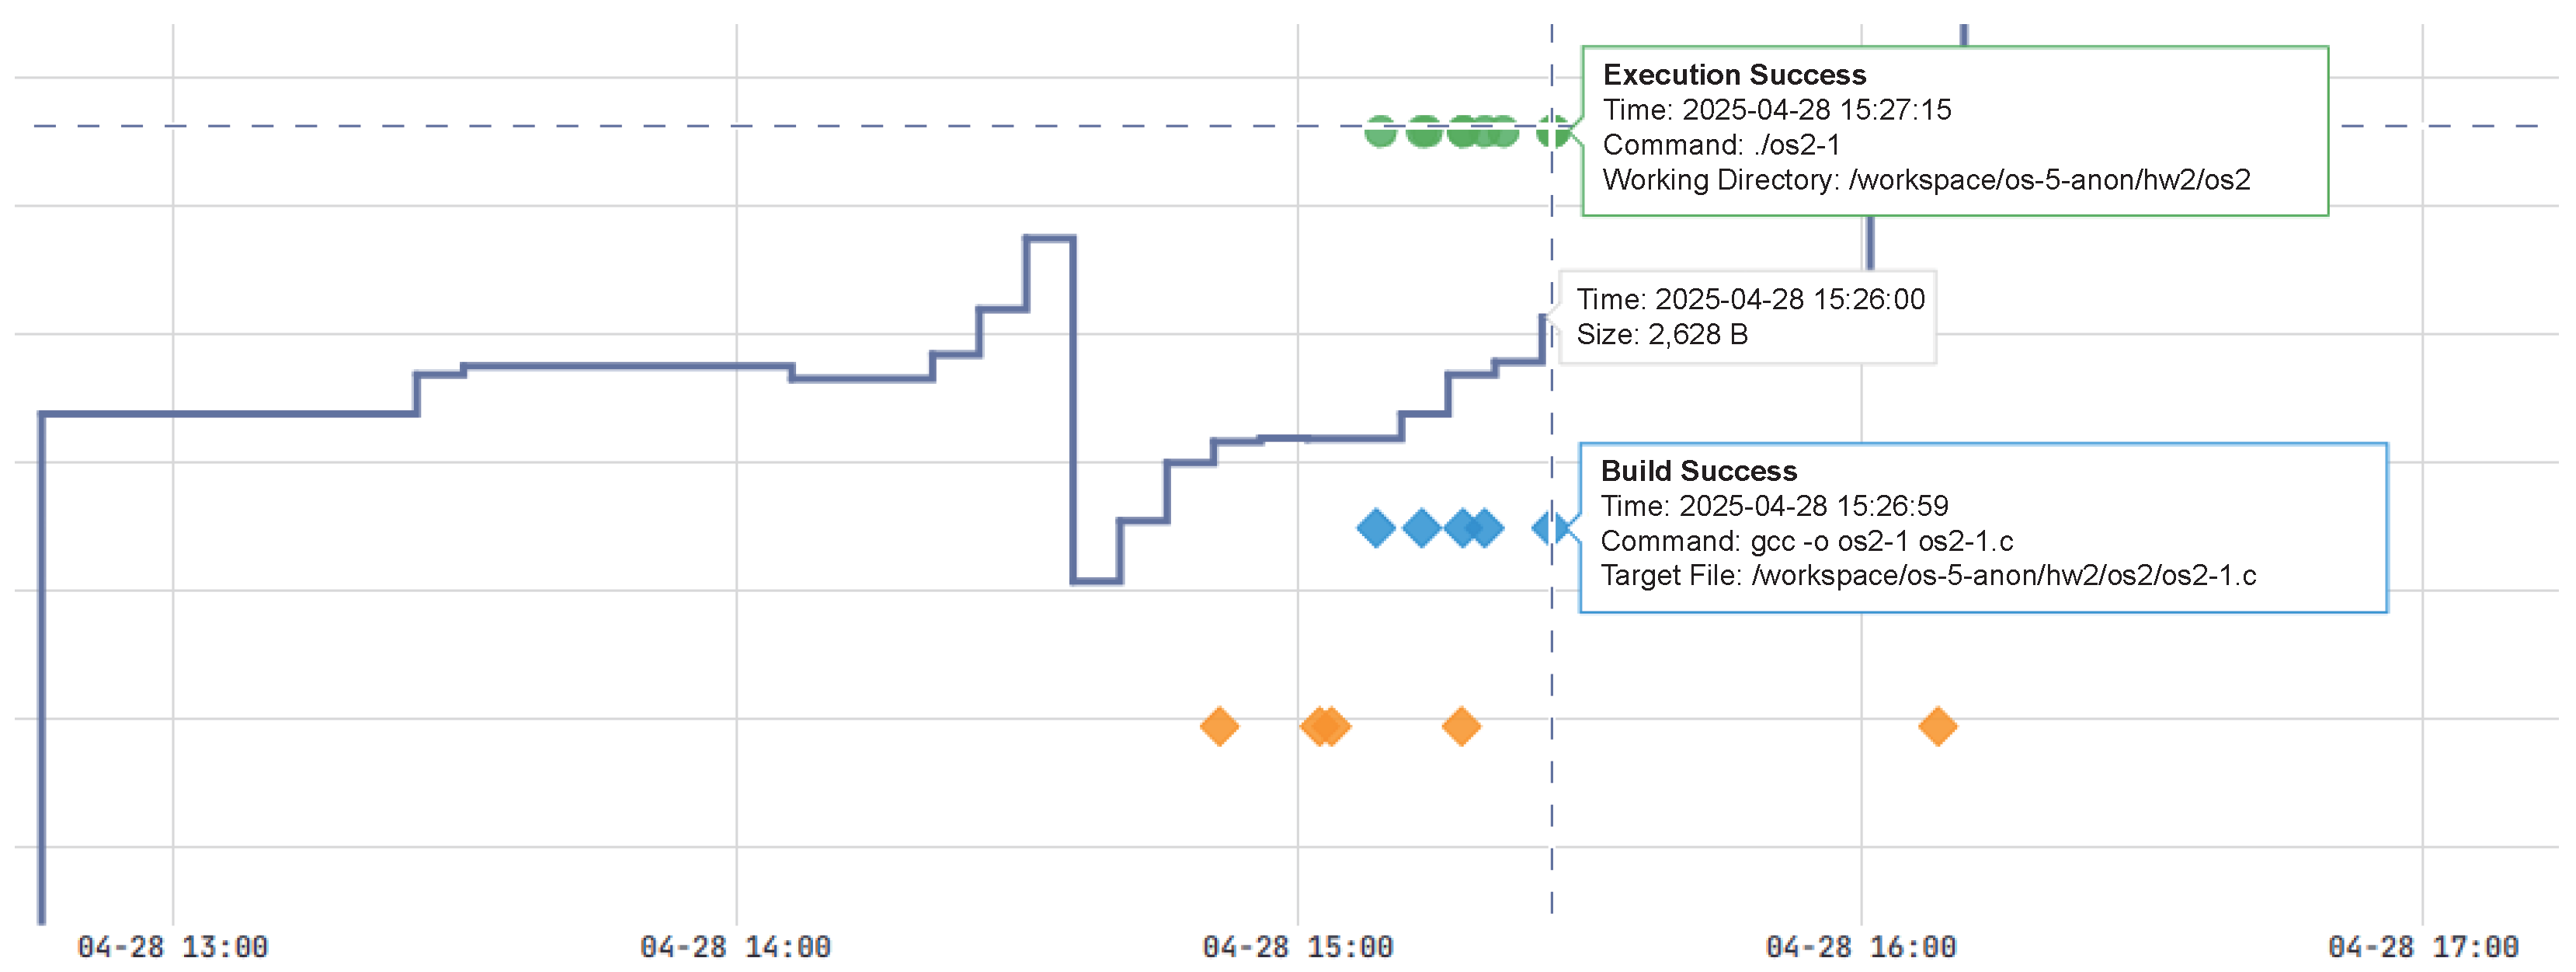Select the second blue build diamond from left
Image resolution: width=2576 pixels, height=972 pixels.
pos(1421,527)
